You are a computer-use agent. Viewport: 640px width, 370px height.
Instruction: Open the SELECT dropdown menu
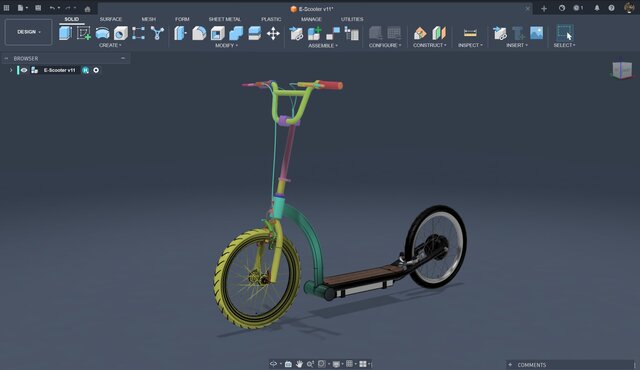point(564,45)
